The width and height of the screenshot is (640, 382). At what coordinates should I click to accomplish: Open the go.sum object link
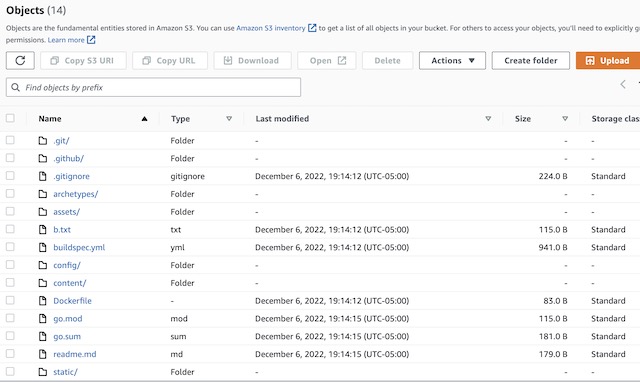pos(67,336)
